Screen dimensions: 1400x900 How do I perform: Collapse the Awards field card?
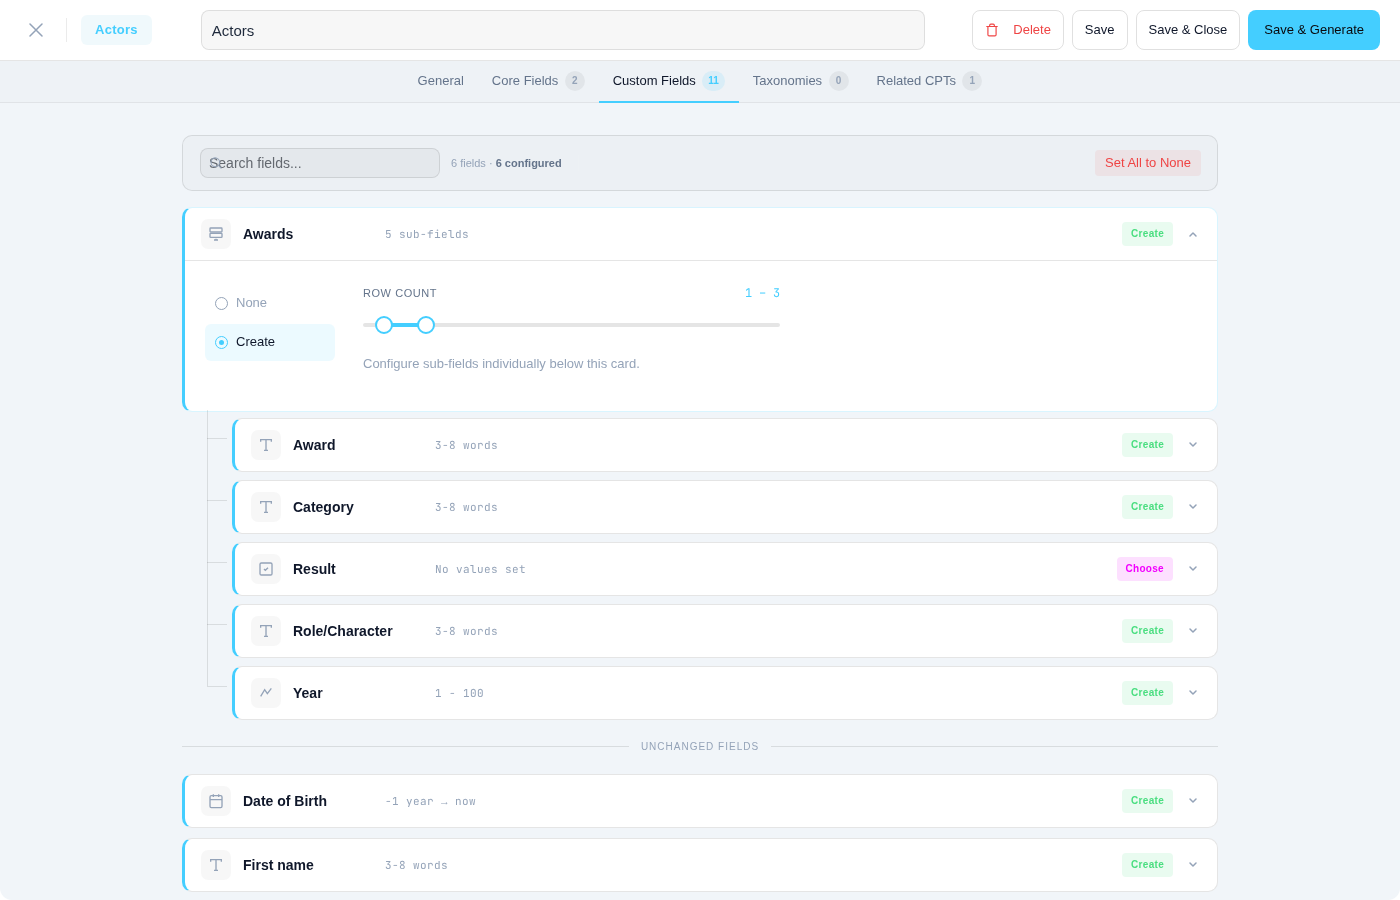1193,234
